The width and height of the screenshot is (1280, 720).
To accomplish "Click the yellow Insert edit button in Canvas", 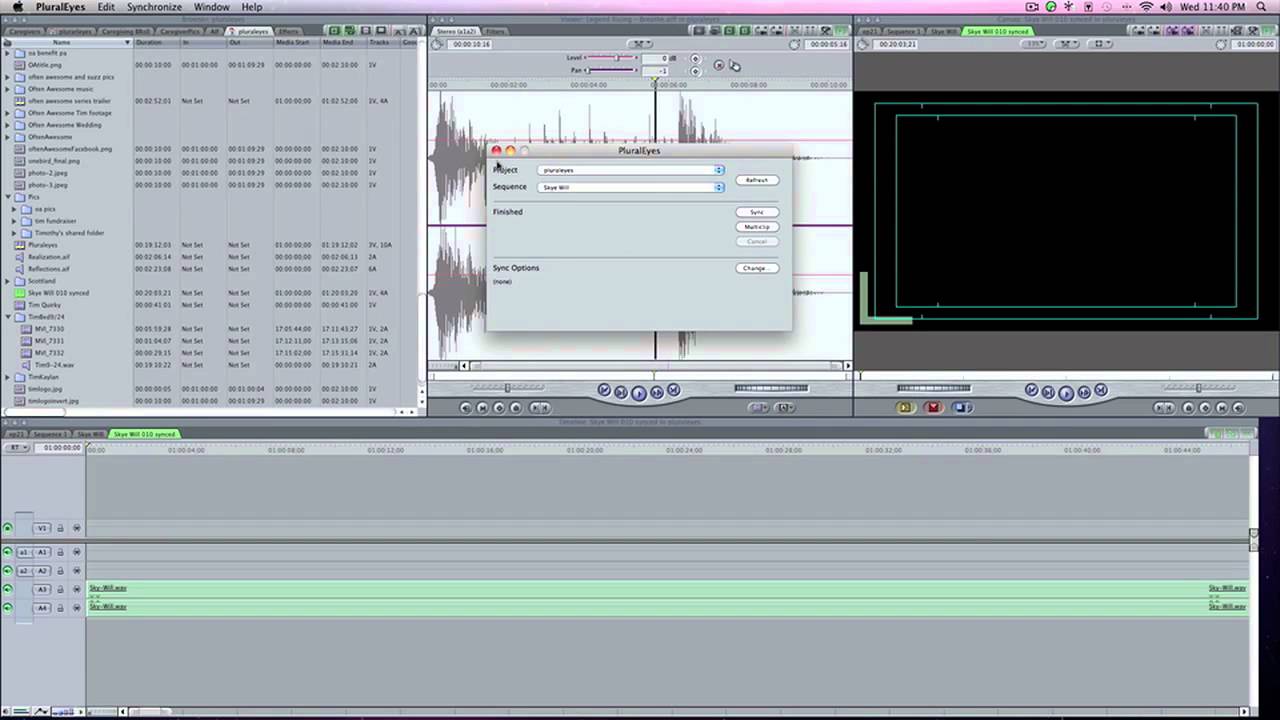I will pos(905,408).
